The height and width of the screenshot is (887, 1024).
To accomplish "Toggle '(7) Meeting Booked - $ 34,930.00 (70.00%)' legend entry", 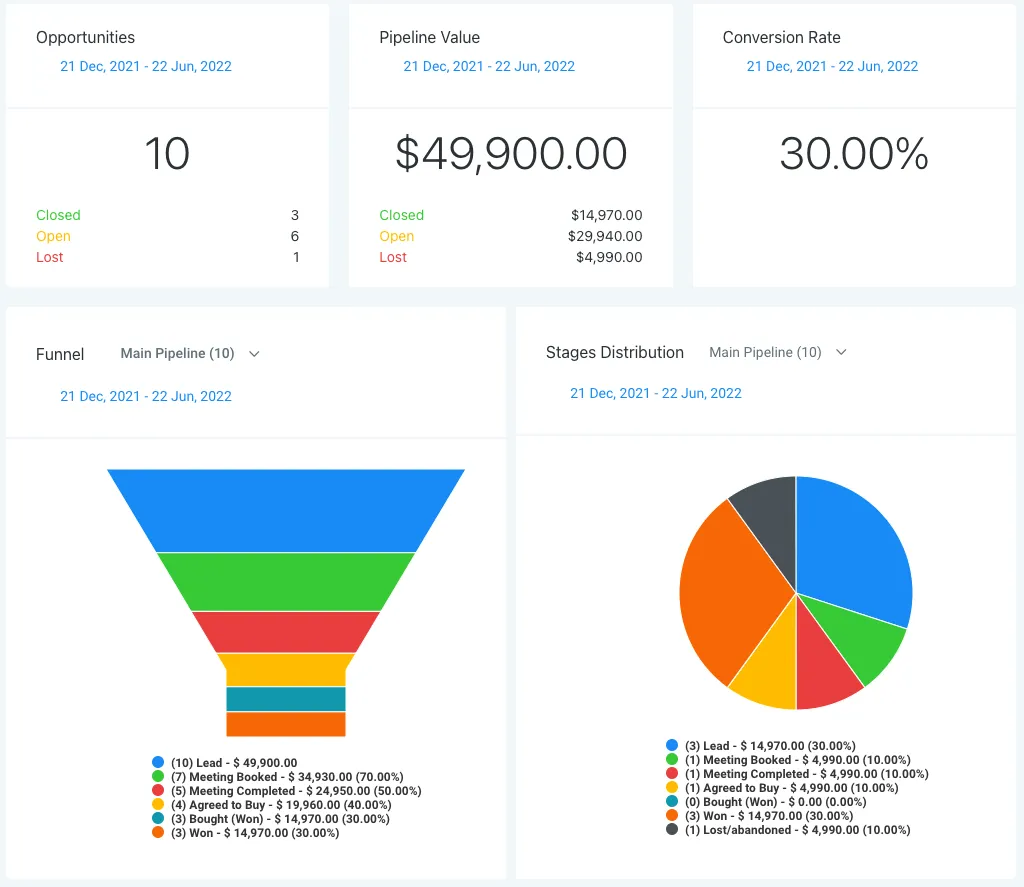I will (287, 777).
